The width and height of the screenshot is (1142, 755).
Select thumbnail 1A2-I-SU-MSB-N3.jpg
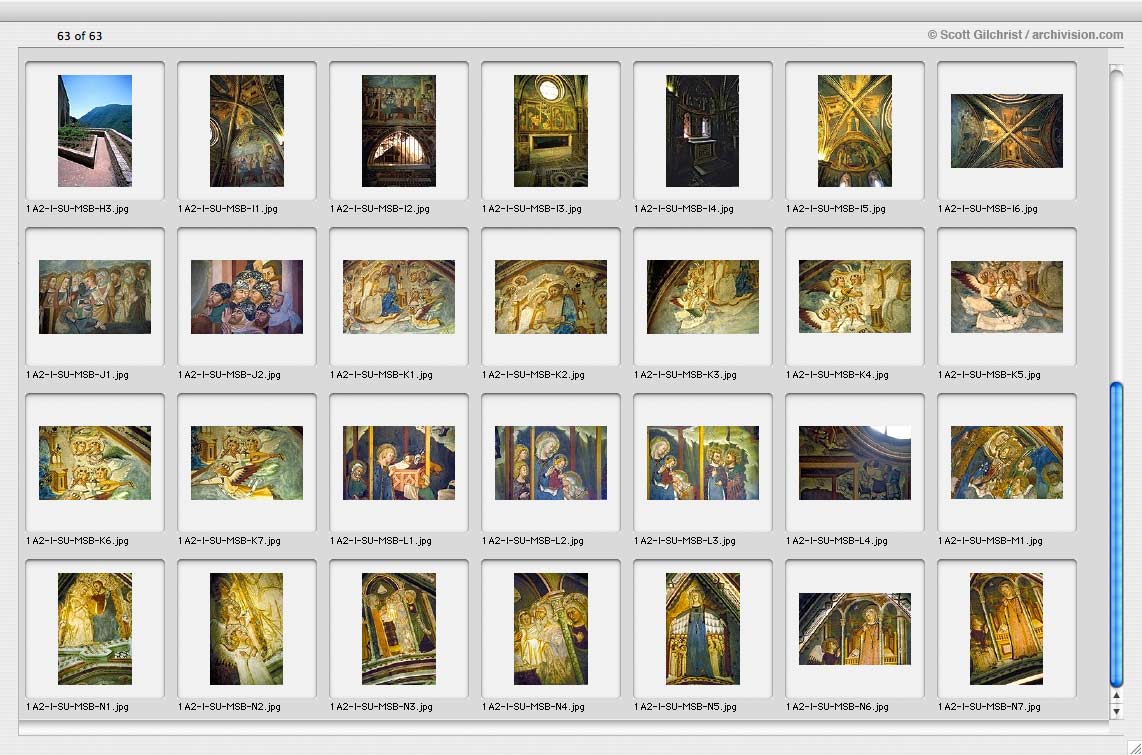398,628
